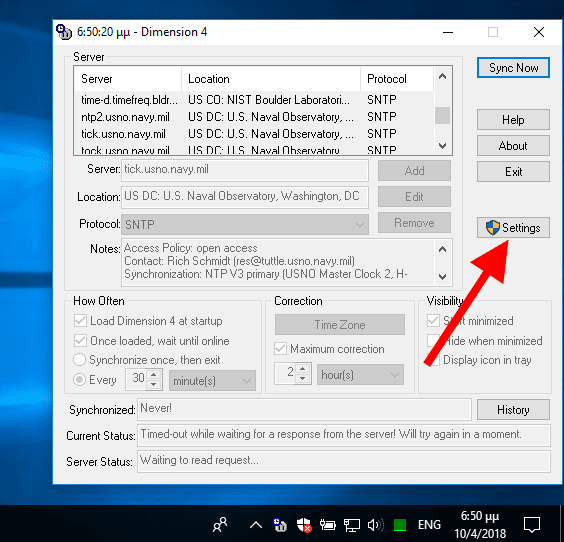Image resolution: width=564 pixels, height=542 pixels.
Task: Click the server list scrollbar thumb
Action: point(442,115)
